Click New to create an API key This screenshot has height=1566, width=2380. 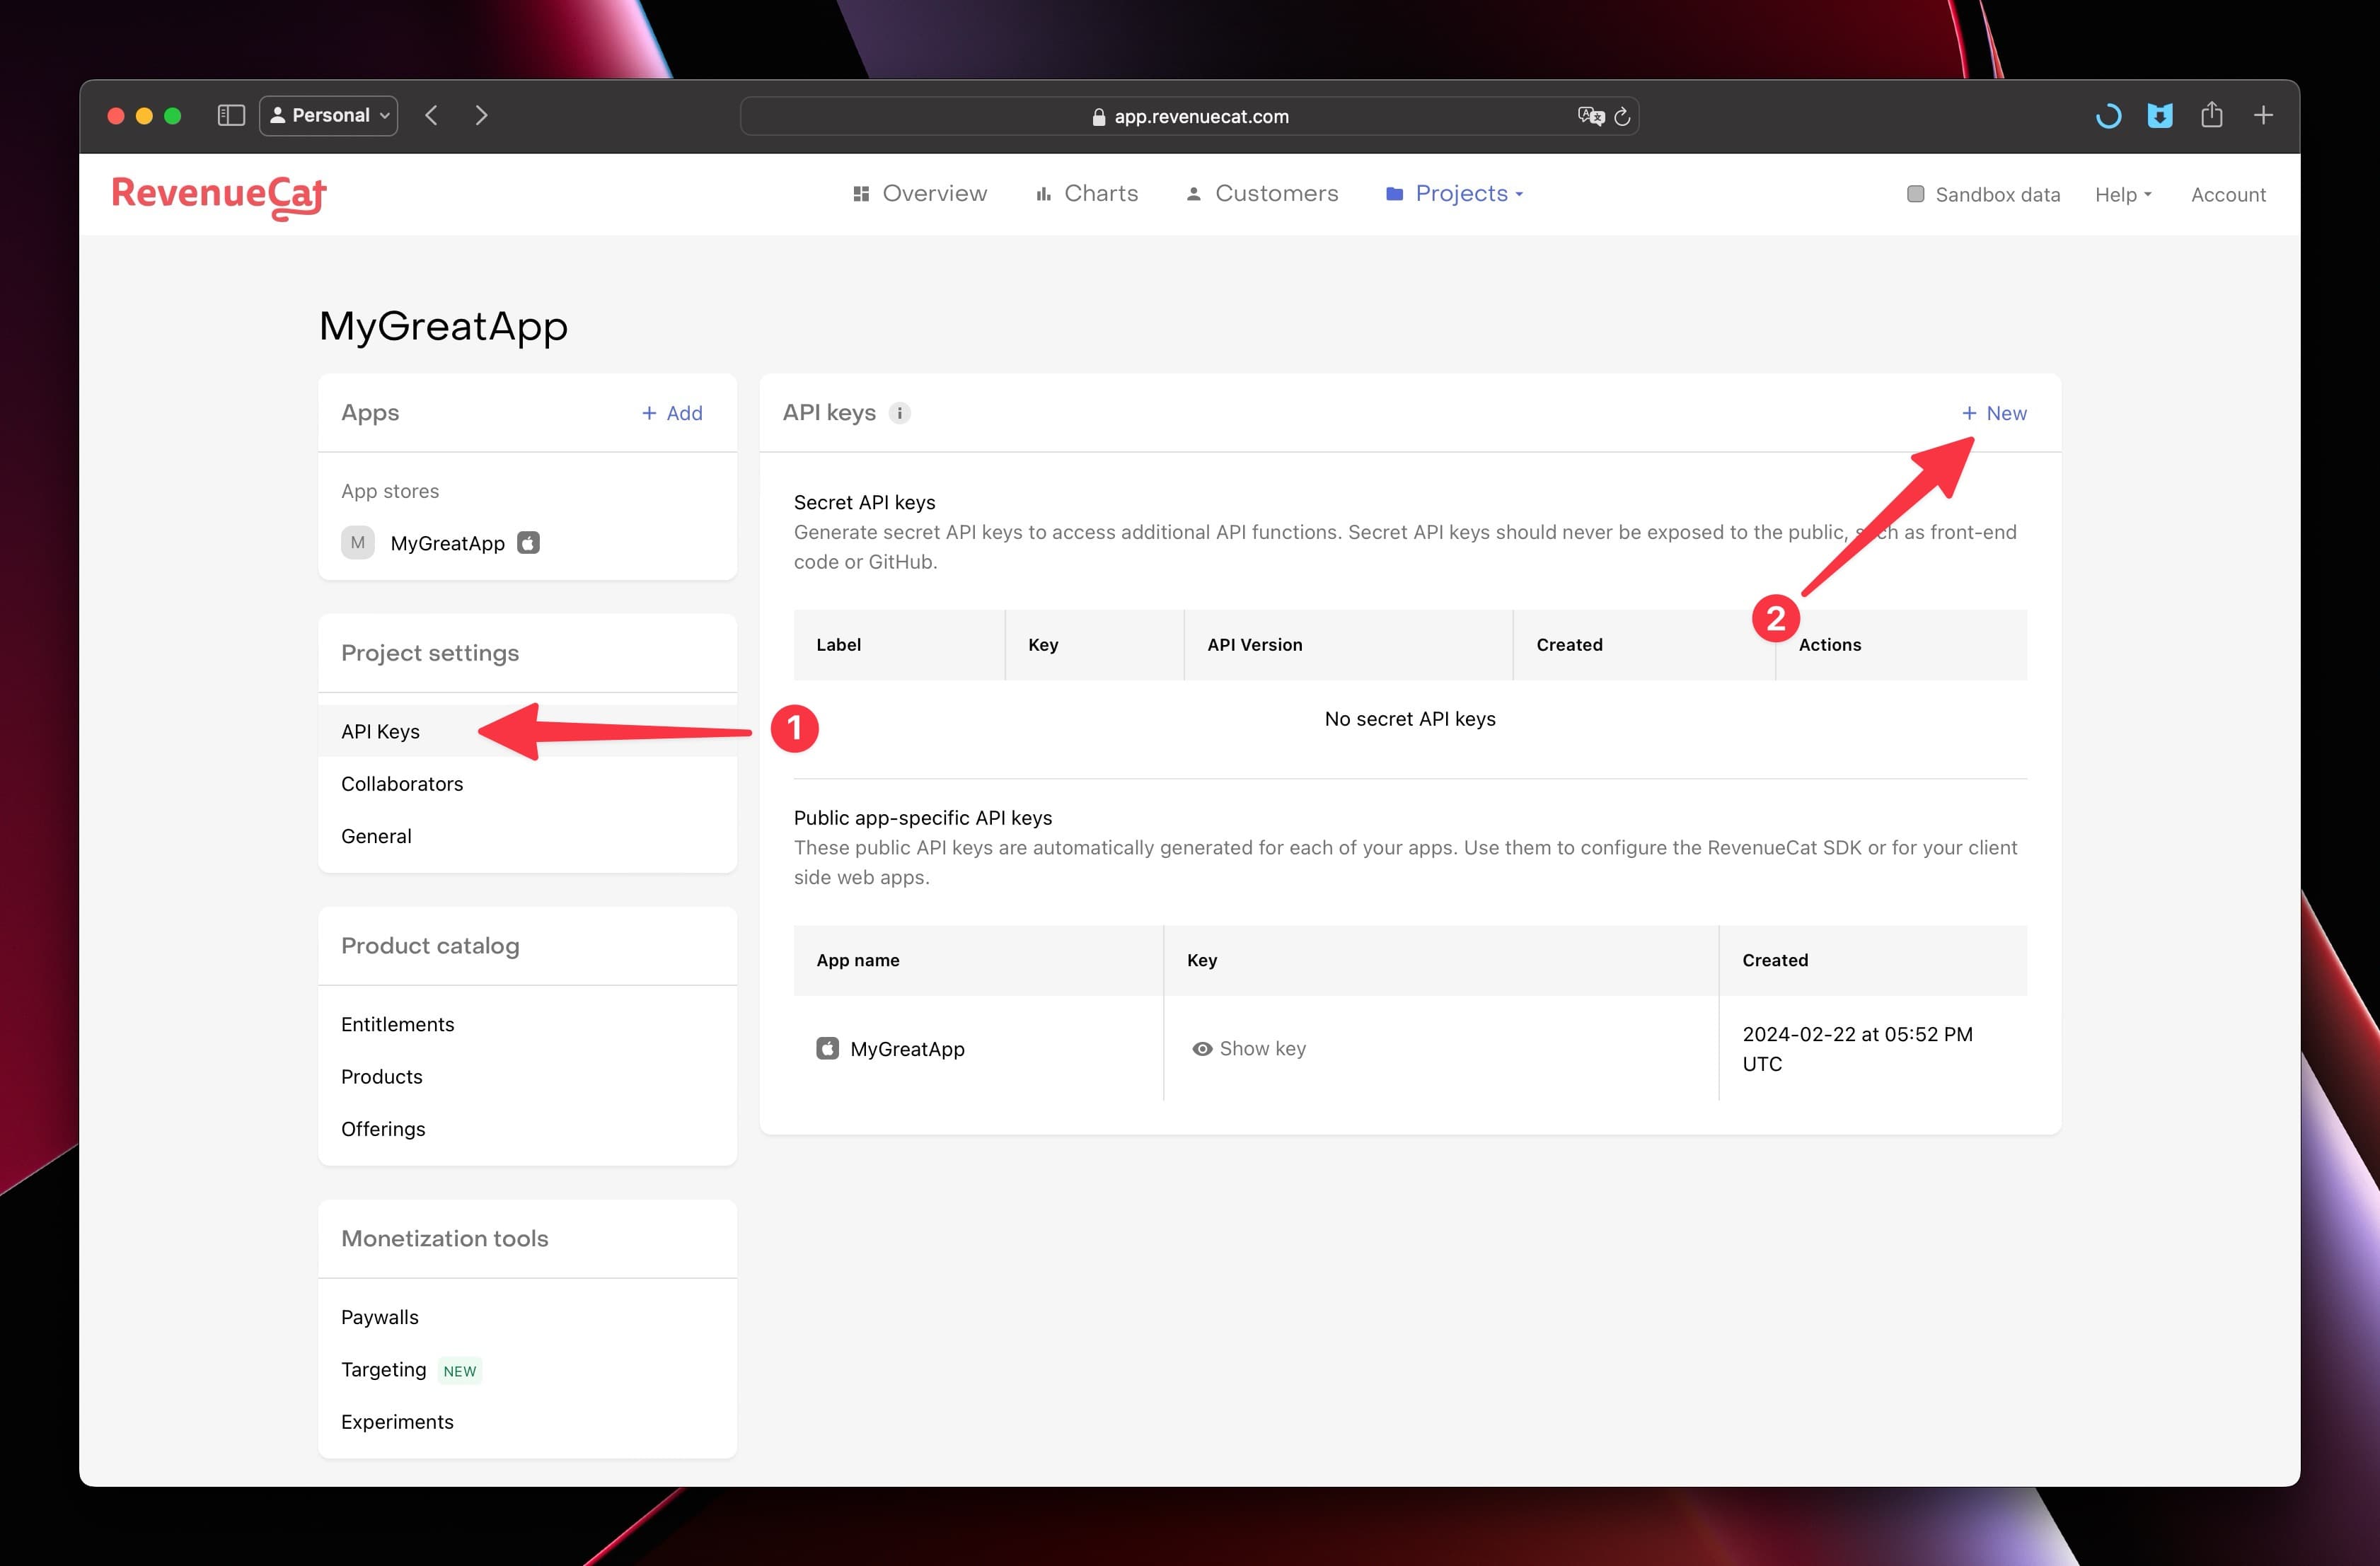[x=1994, y=413]
